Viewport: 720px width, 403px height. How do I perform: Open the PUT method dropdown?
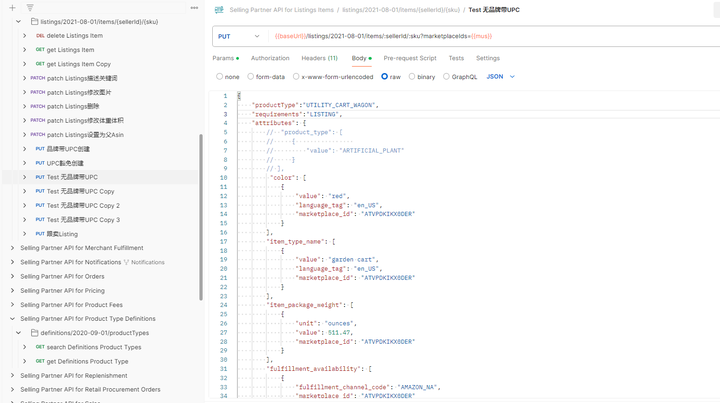click(x=238, y=36)
